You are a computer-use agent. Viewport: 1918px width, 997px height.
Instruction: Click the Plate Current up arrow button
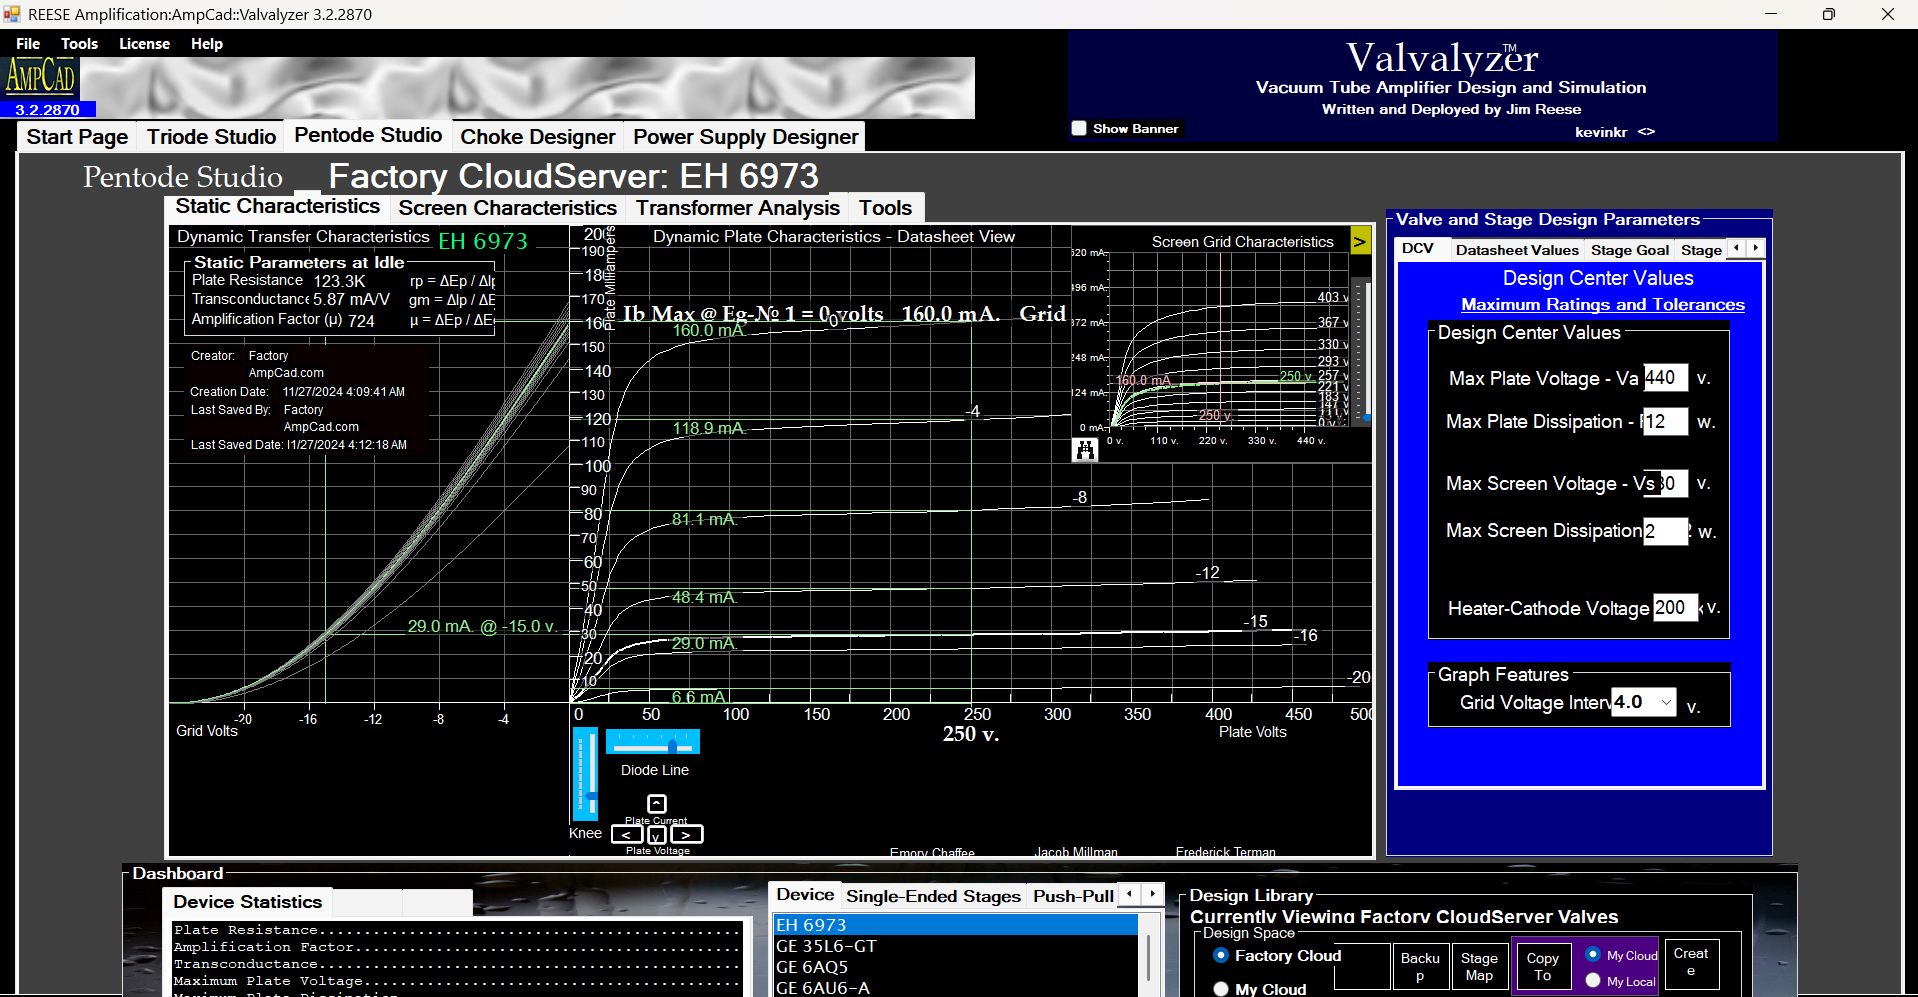coord(657,804)
